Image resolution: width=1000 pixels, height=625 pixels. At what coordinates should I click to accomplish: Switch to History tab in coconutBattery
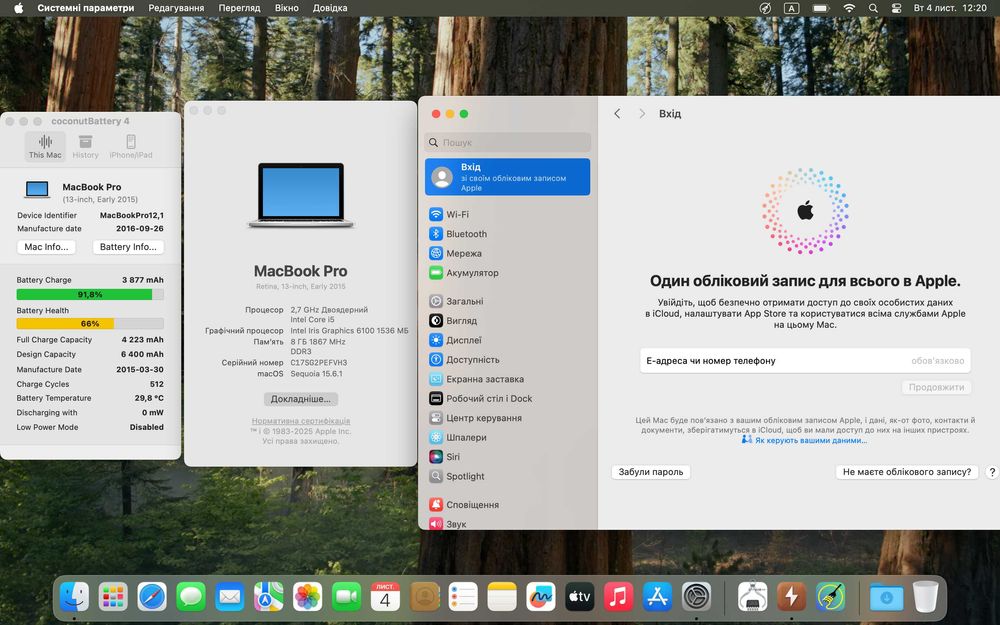pos(85,146)
